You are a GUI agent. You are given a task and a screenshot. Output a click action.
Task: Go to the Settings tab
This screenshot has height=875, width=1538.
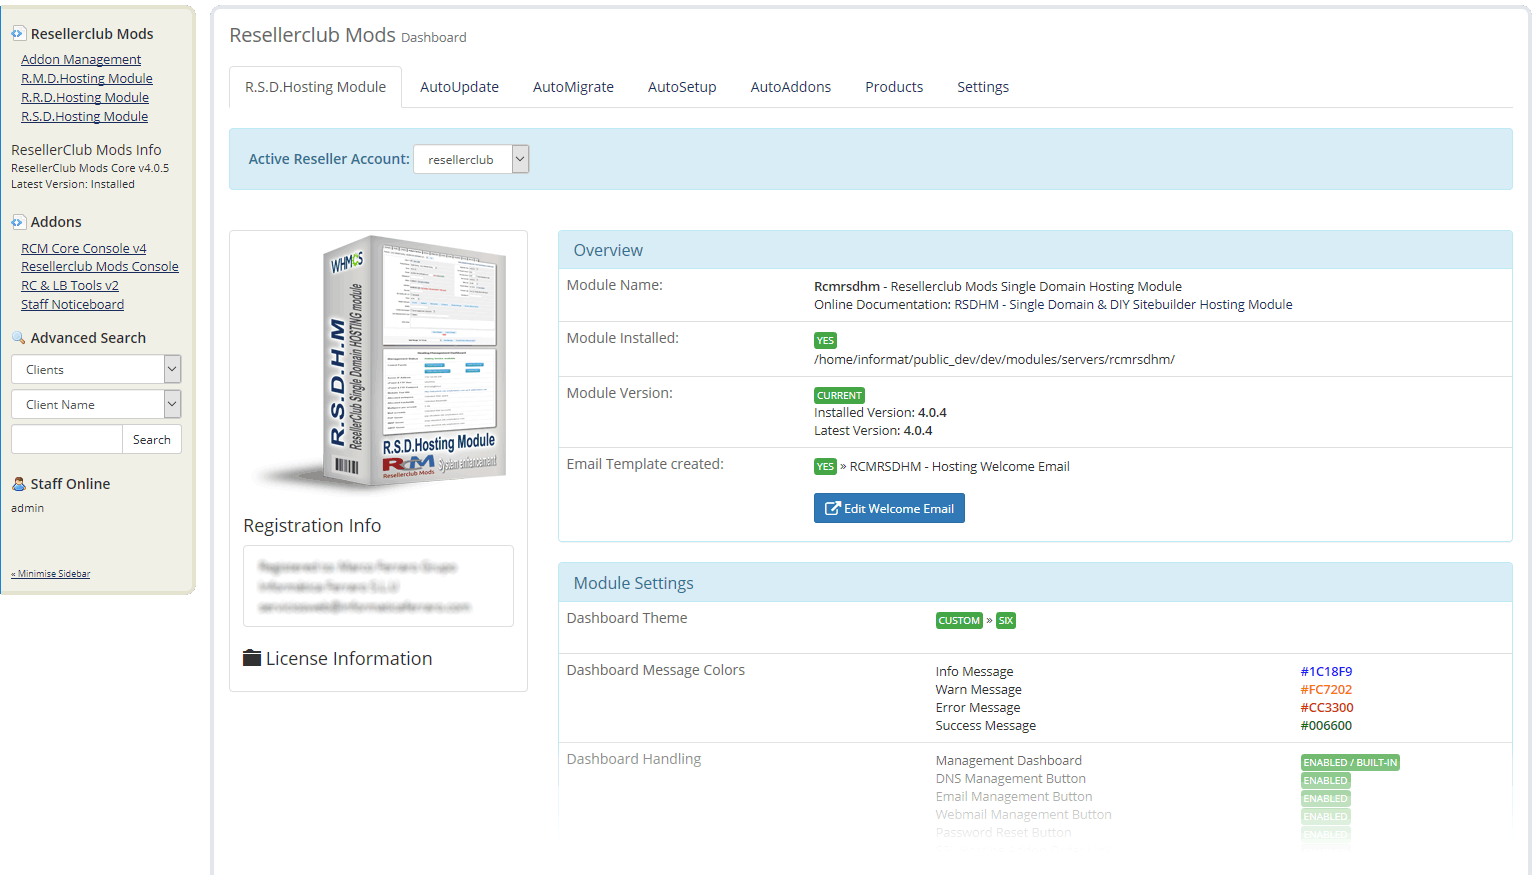[983, 87]
